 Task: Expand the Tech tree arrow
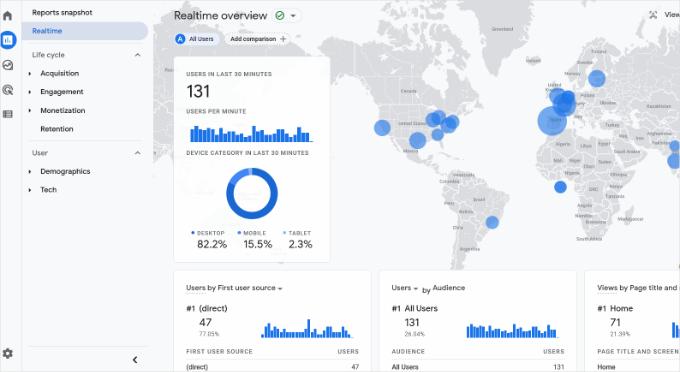click(x=30, y=190)
